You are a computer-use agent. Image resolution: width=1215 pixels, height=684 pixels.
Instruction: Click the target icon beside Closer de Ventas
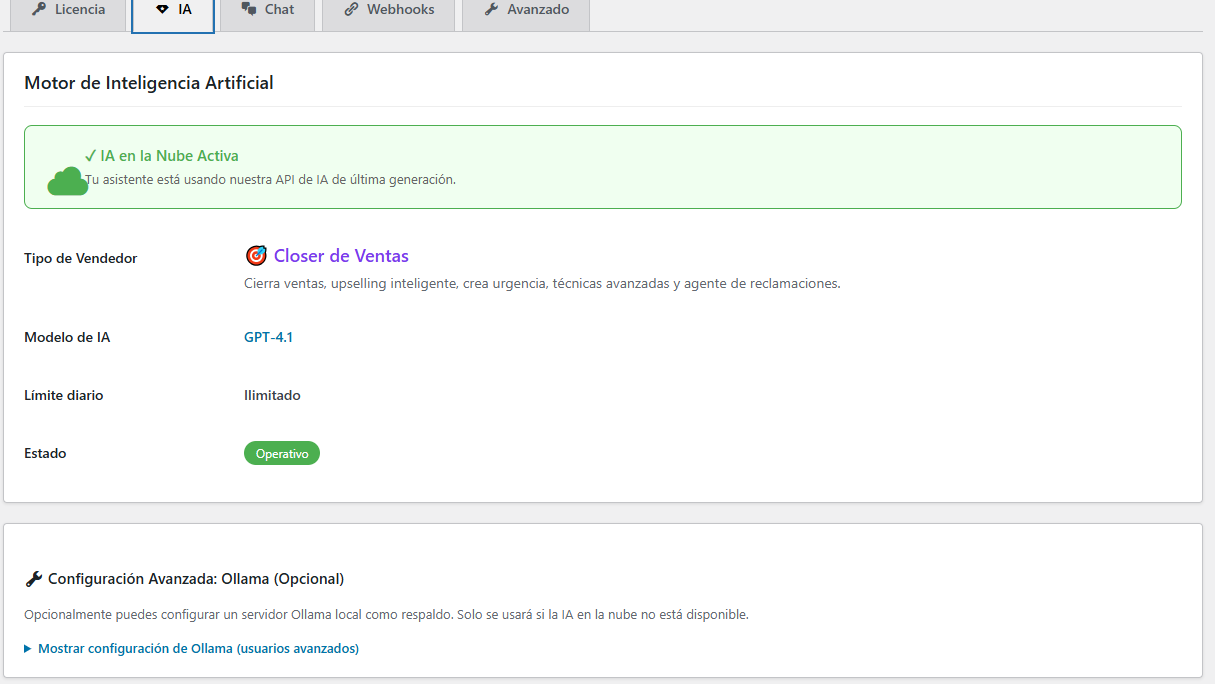pos(256,256)
